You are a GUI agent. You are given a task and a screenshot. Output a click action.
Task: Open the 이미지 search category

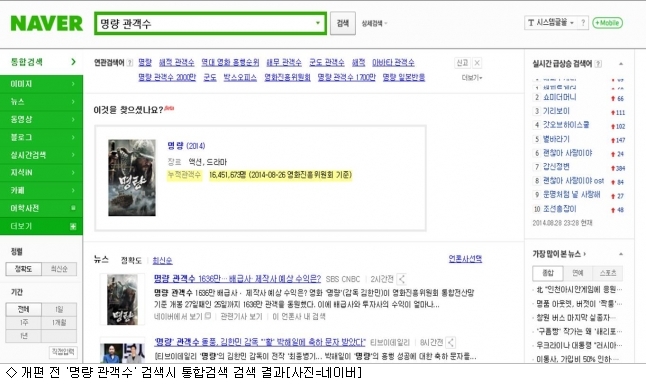click(41, 84)
